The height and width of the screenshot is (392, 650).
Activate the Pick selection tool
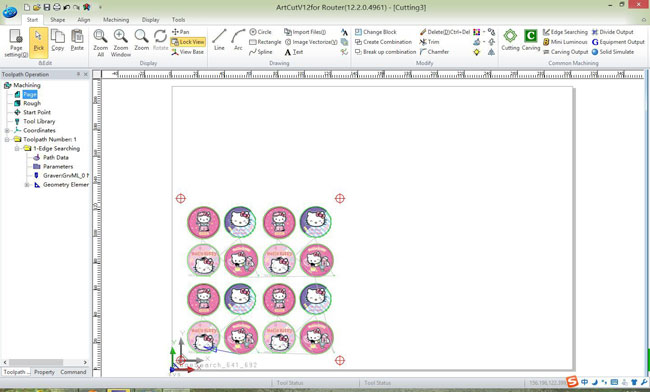pyautogui.click(x=39, y=40)
